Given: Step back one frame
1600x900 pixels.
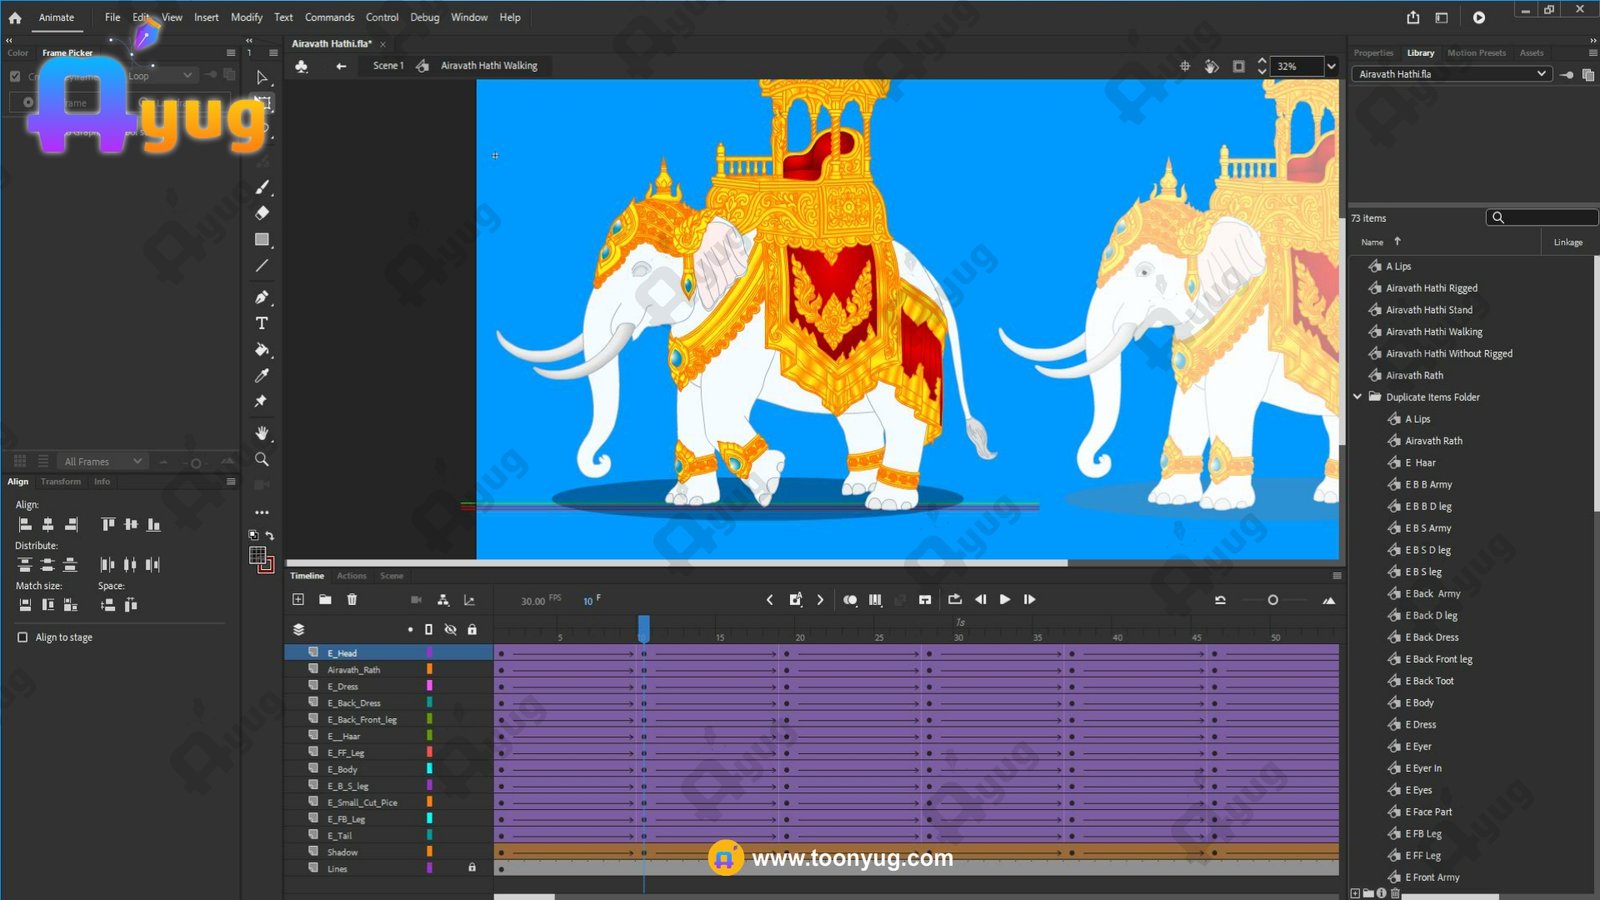Looking at the screenshot, I should pyautogui.click(x=980, y=600).
